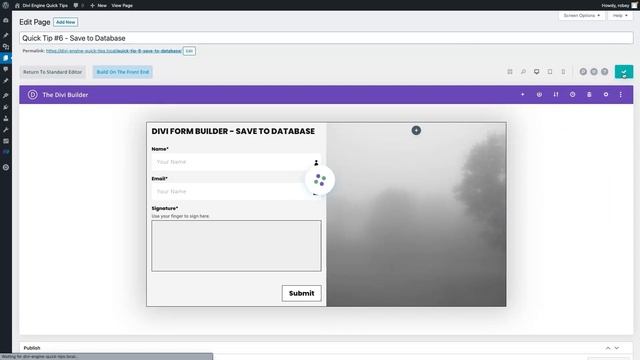Click the Divi D logo
Screen dimensions: 640x360
point(33,95)
